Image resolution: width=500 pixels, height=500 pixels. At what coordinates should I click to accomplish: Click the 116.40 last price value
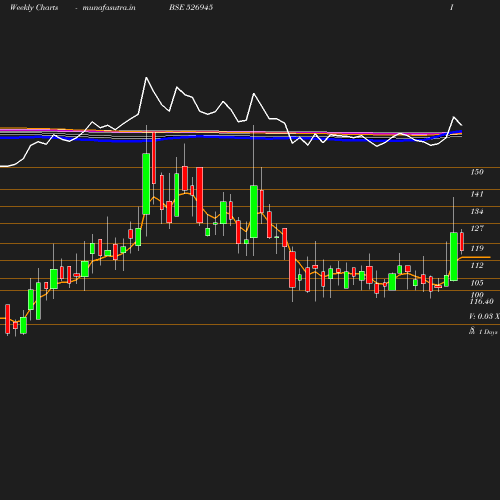click(481, 302)
